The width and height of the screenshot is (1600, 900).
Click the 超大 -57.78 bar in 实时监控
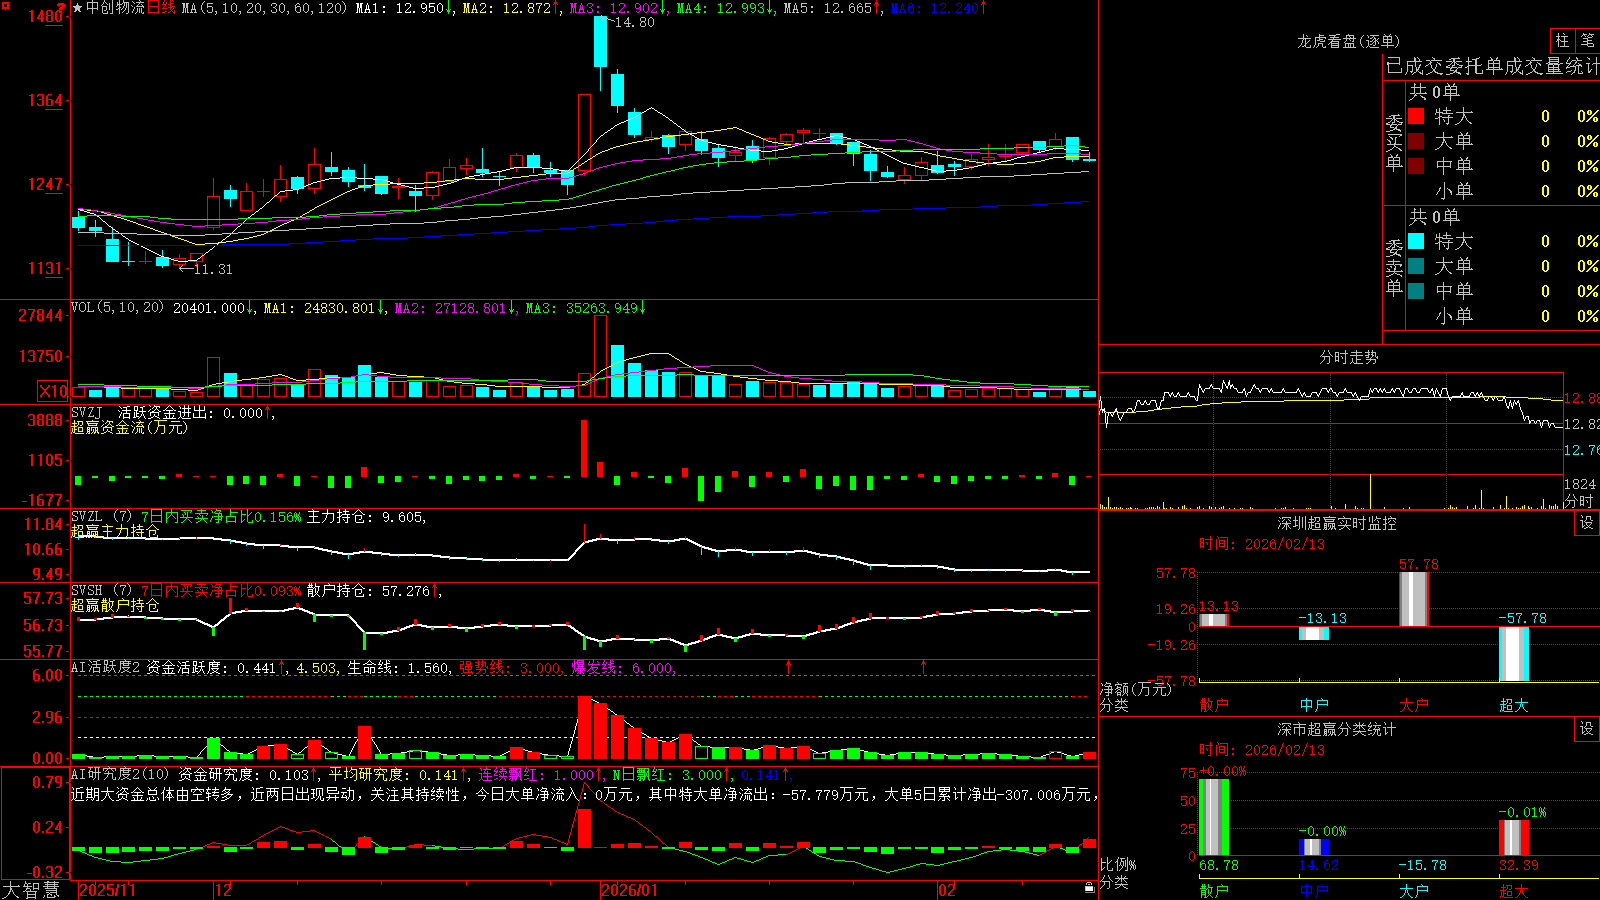1514,654
